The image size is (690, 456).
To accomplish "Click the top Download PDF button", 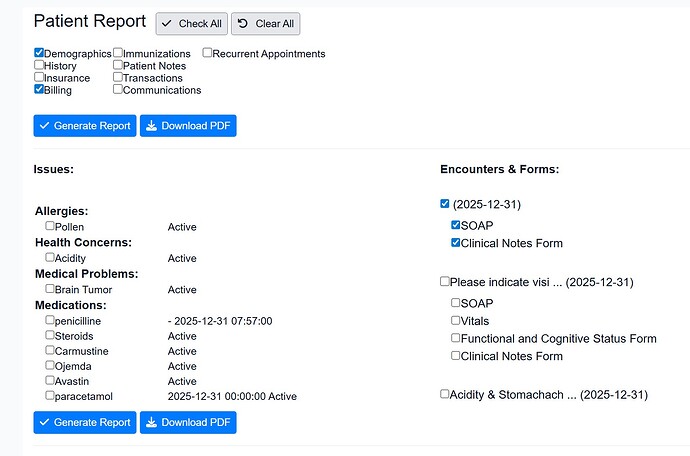I will point(188,126).
